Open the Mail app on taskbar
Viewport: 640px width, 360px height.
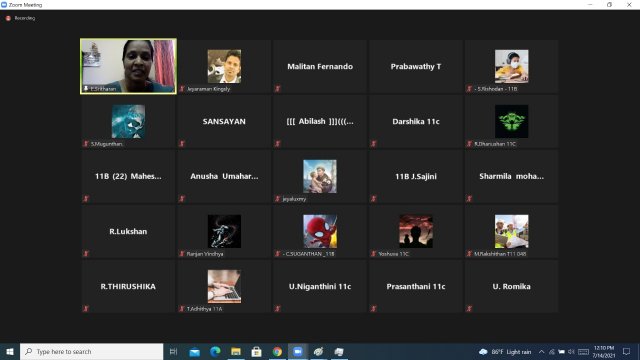tap(195, 351)
